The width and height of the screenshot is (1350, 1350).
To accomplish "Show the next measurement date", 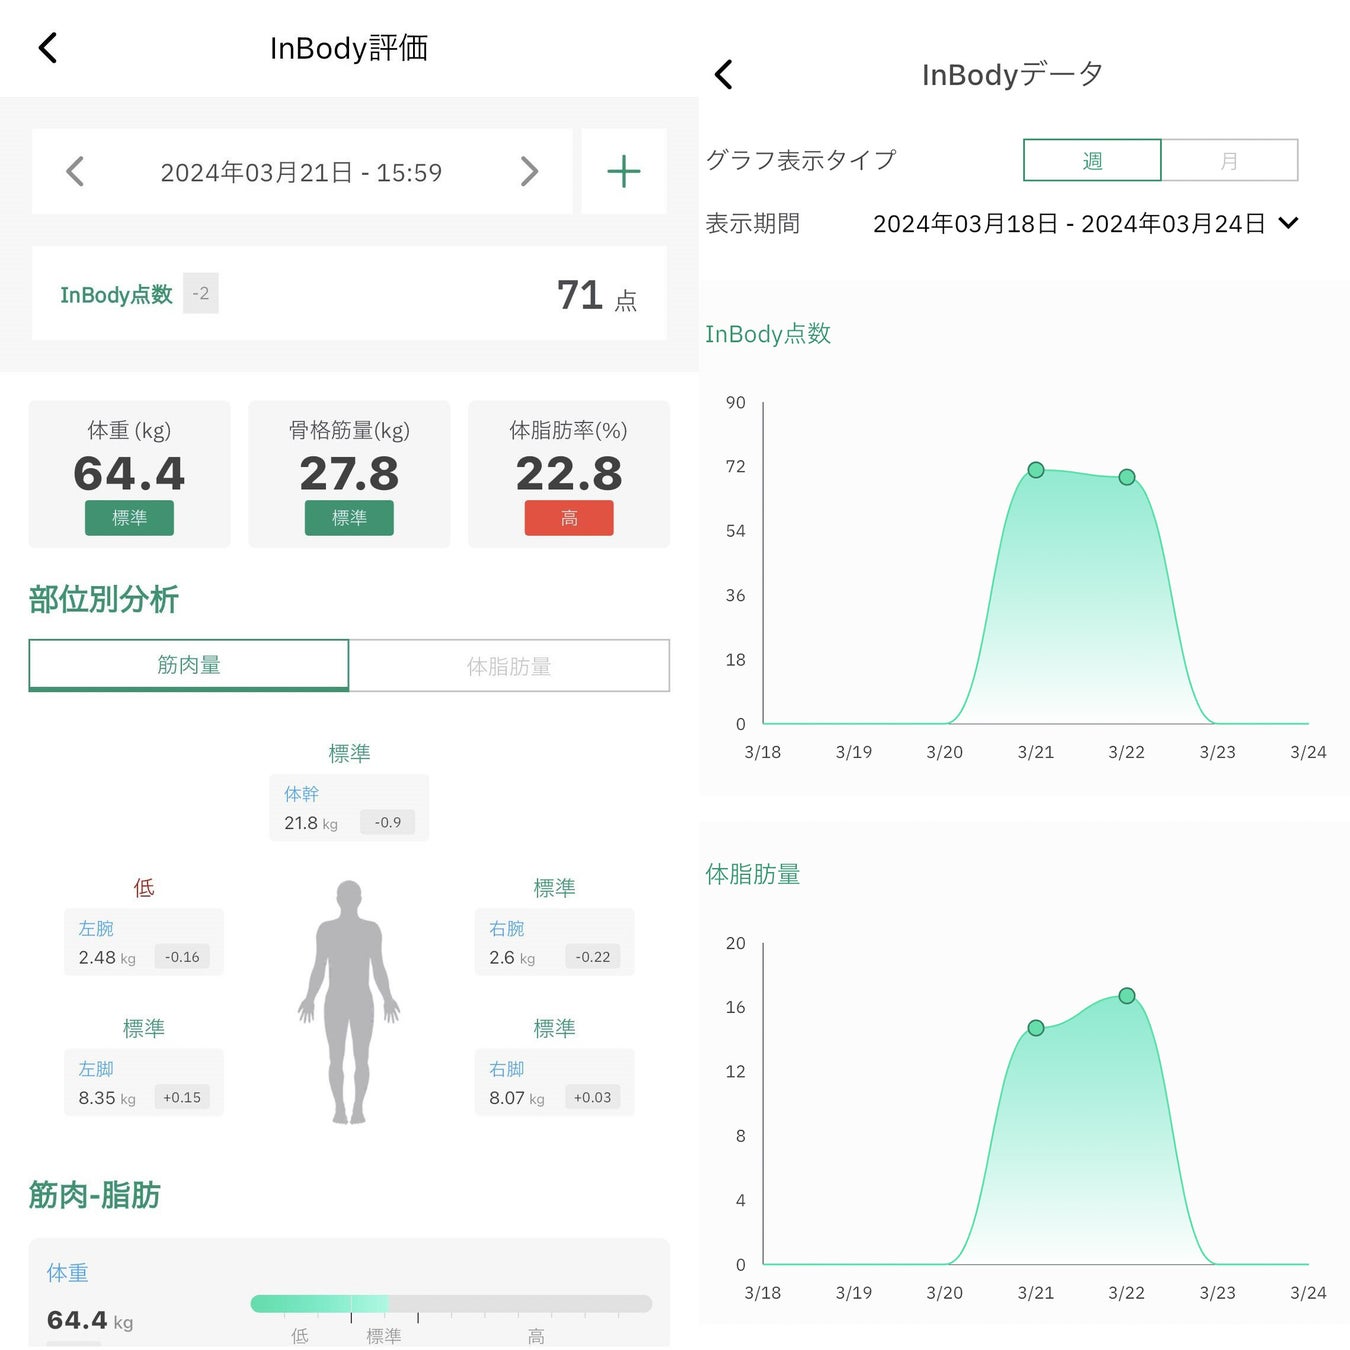I will click(529, 172).
